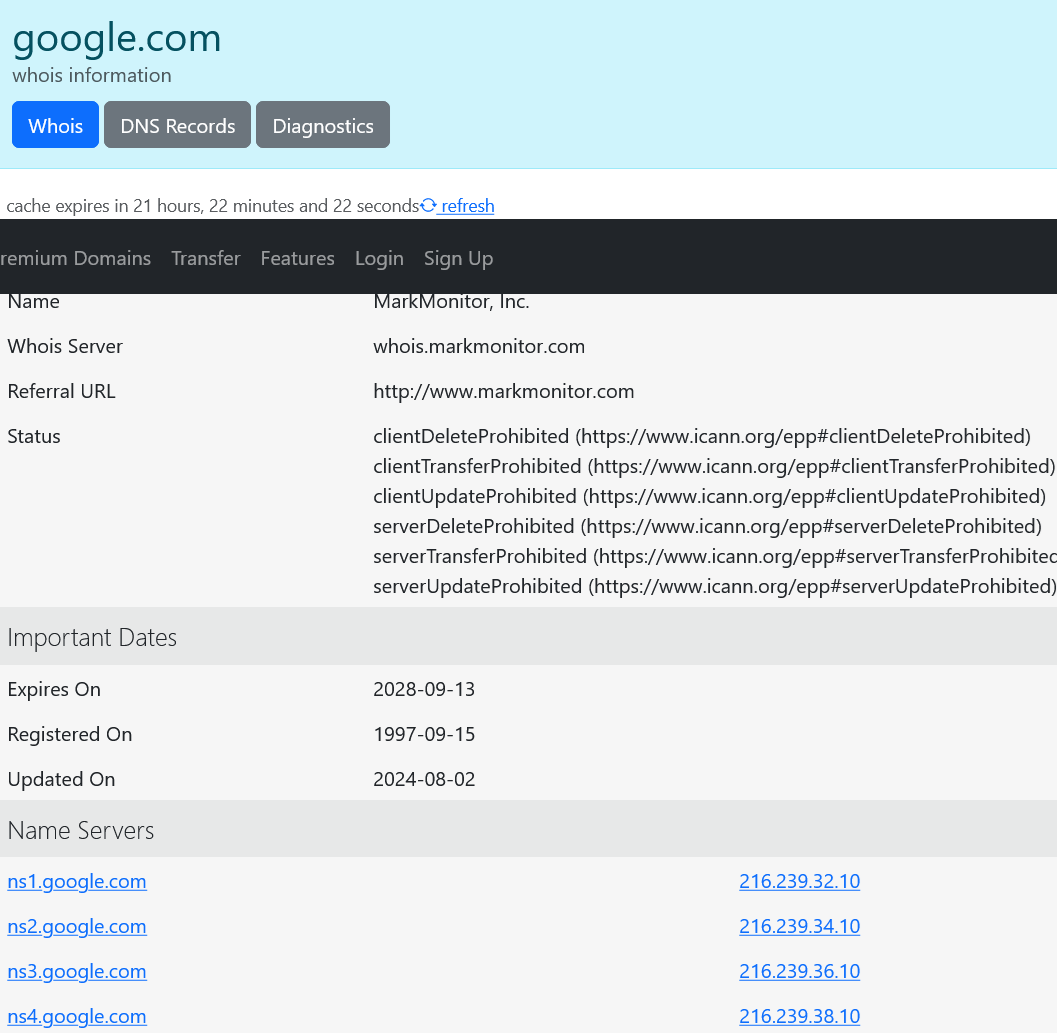1057x1033 pixels.
Task: Select the serverTransferProhibited status line
Action: point(715,556)
